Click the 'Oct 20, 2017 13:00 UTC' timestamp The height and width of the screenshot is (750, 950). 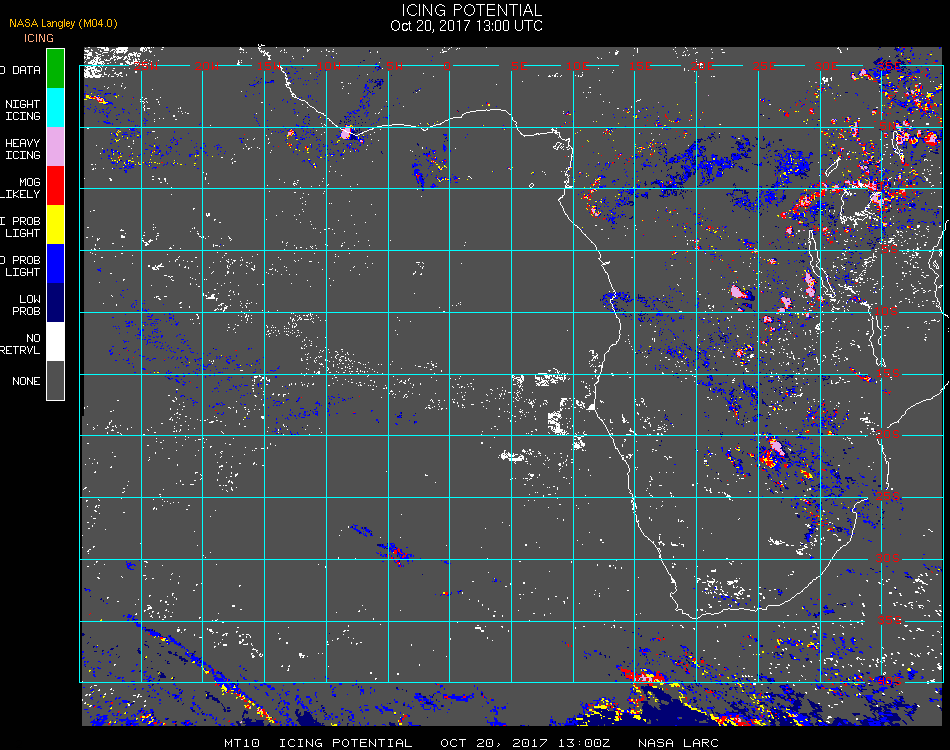(x=467, y=26)
